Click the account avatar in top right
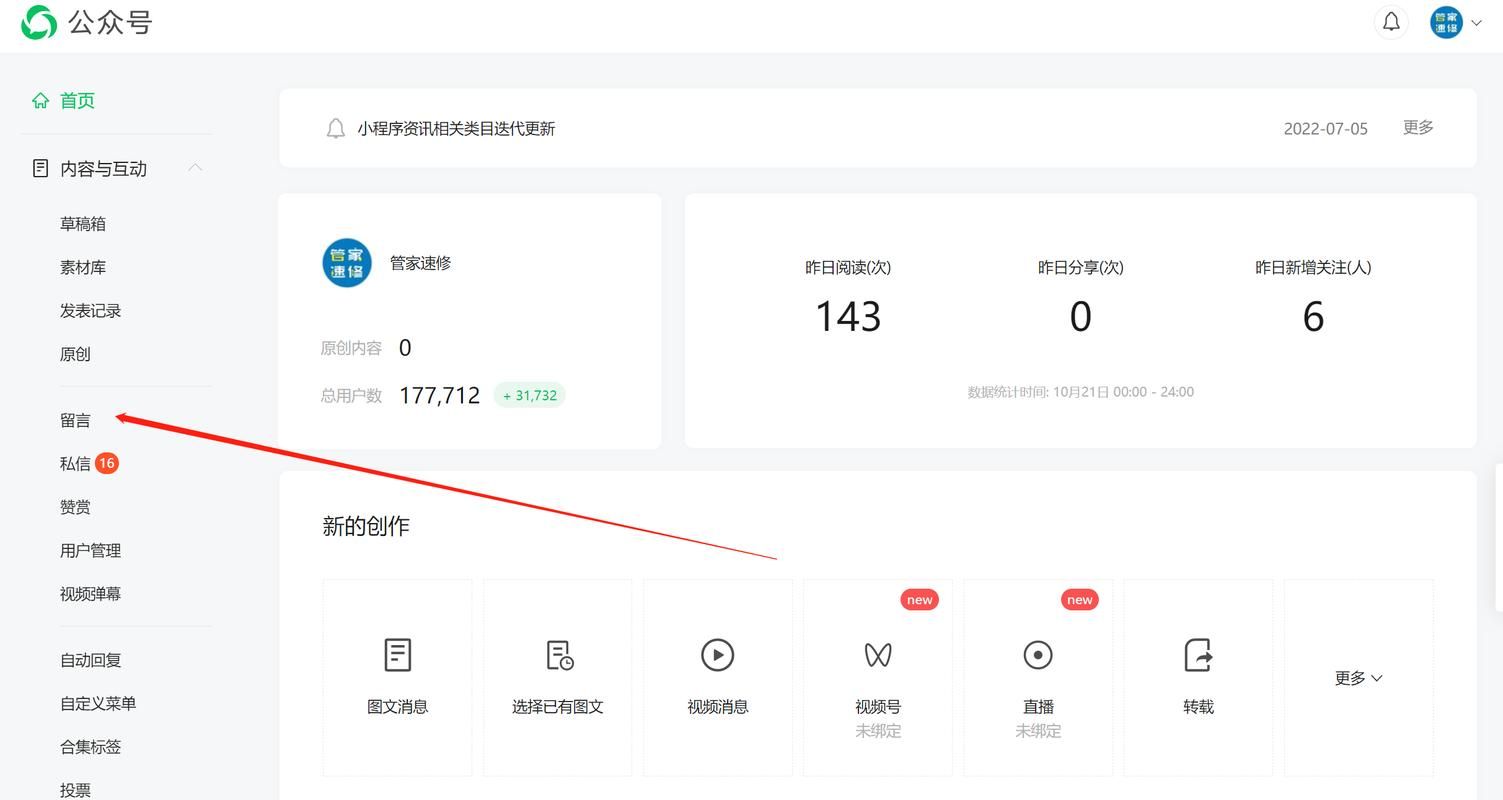This screenshot has height=800, width=1503. coord(1446,22)
